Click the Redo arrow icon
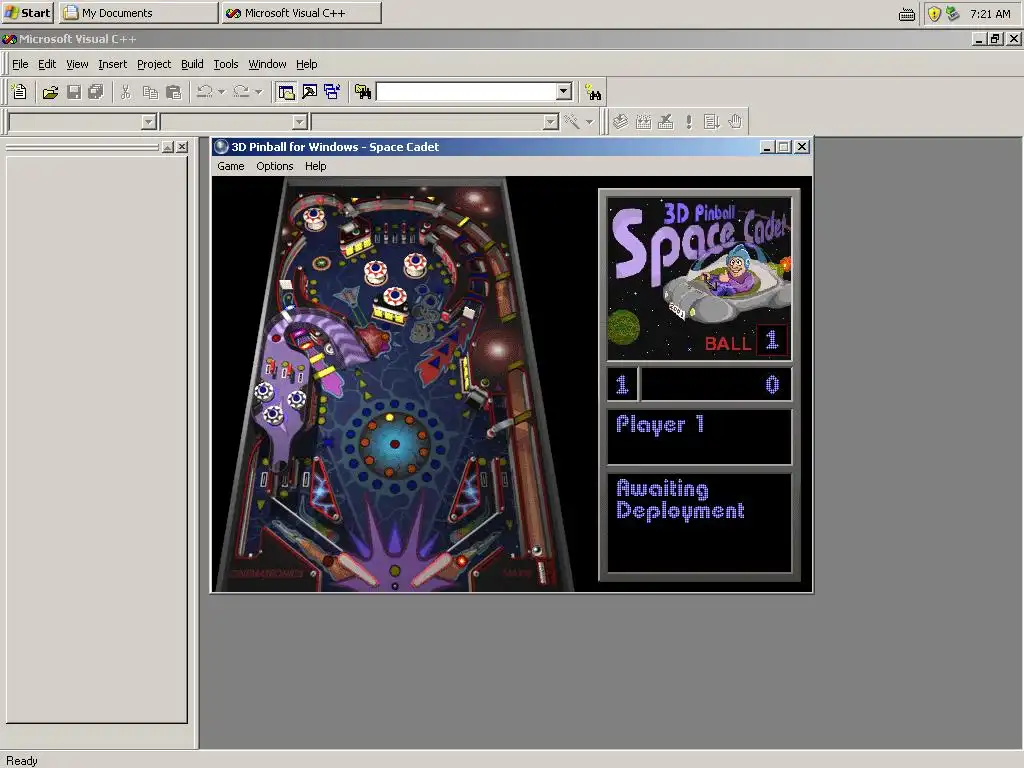This screenshot has height=768, width=1024. coord(242,92)
